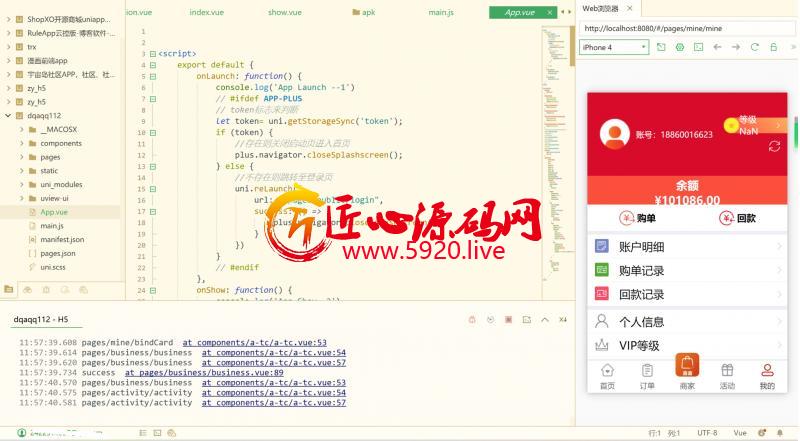Switch to the index.vue editor tab

click(x=207, y=12)
